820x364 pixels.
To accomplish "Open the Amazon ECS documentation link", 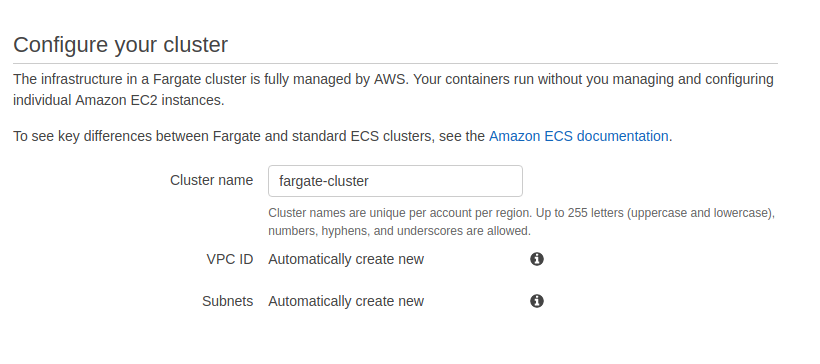I will (x=578, y=136).
